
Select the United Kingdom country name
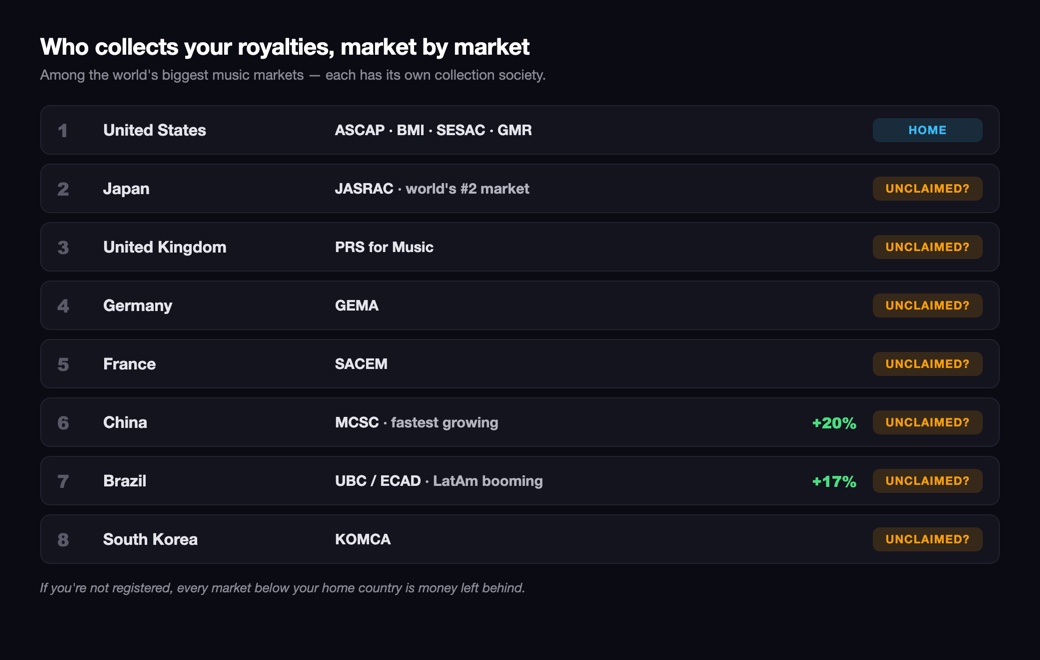(x=164, y=247)
